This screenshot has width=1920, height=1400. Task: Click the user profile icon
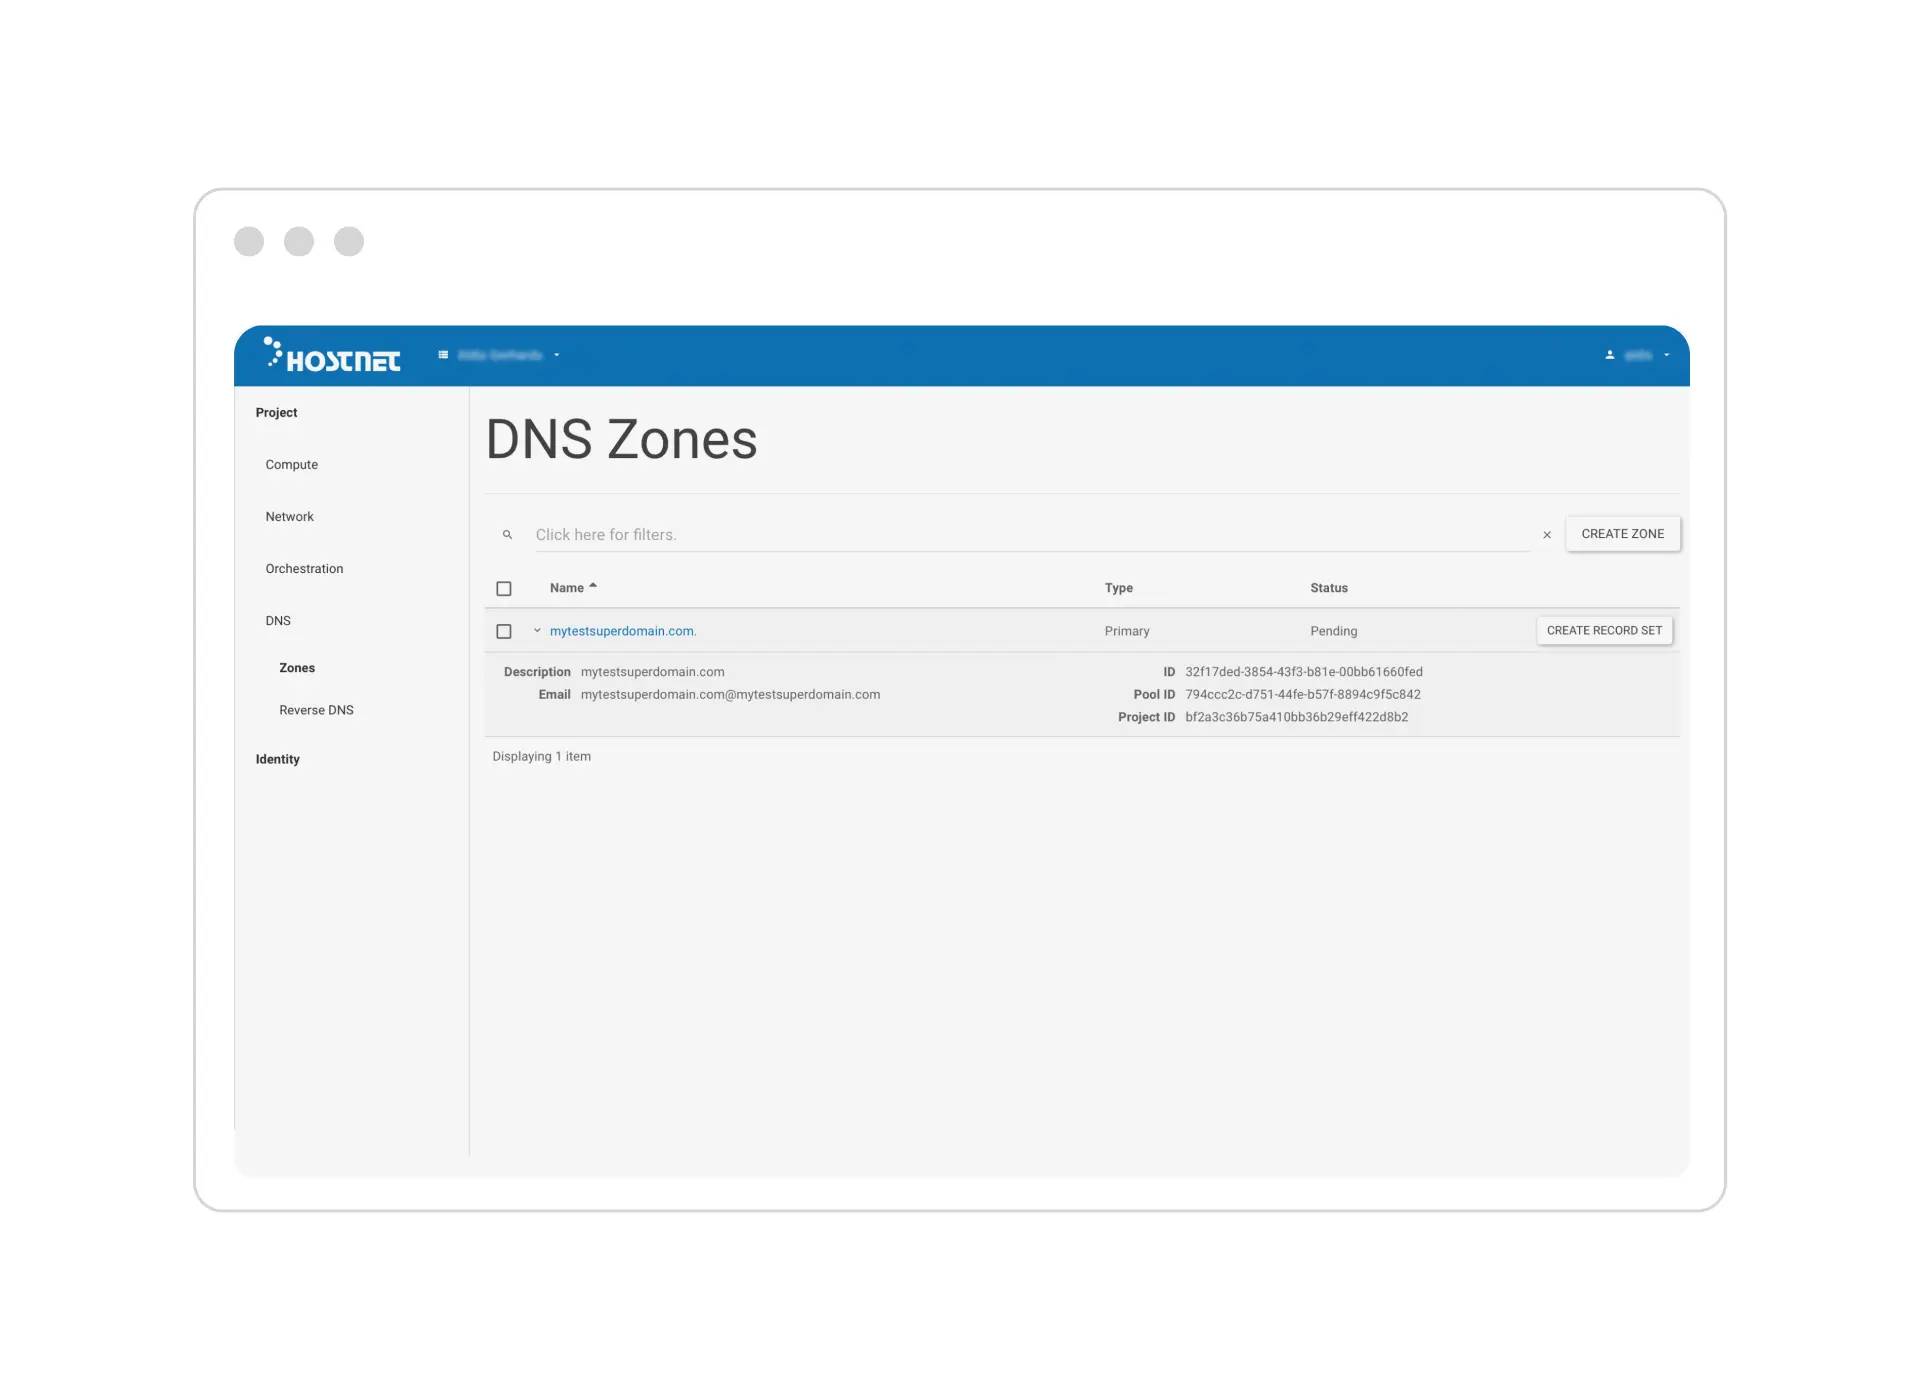1610,355
